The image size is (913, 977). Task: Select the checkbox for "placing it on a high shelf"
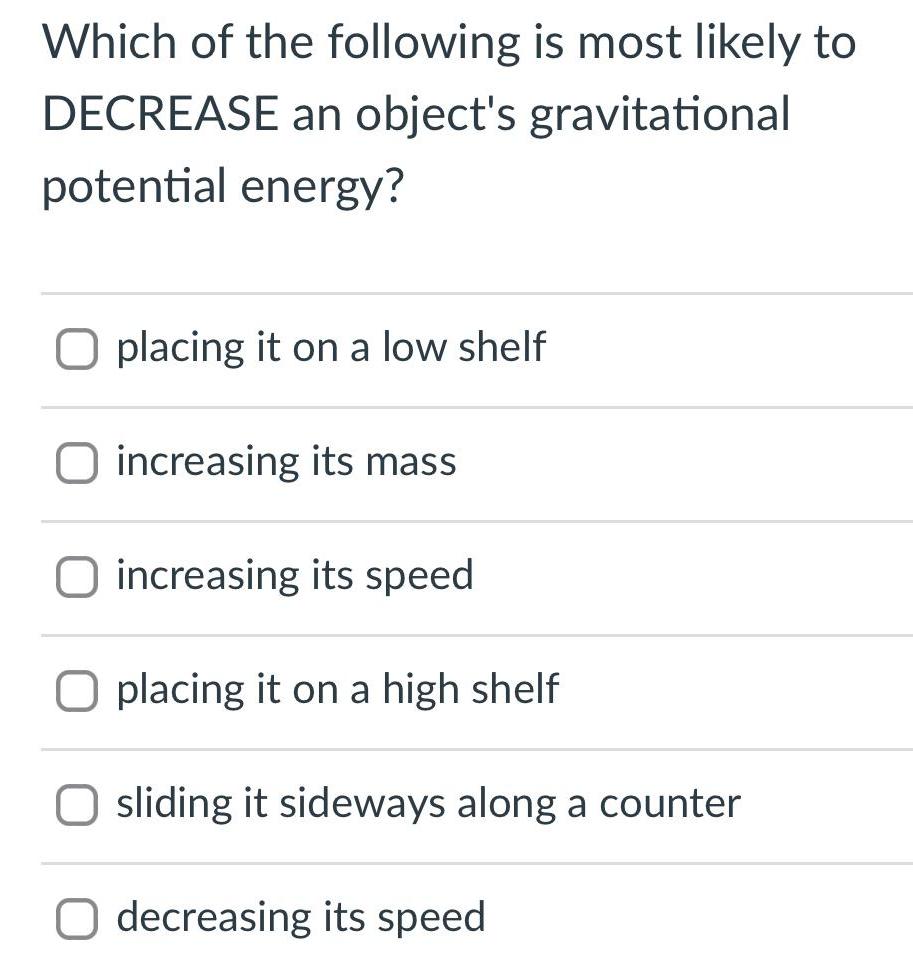click(x=76, y=691)
